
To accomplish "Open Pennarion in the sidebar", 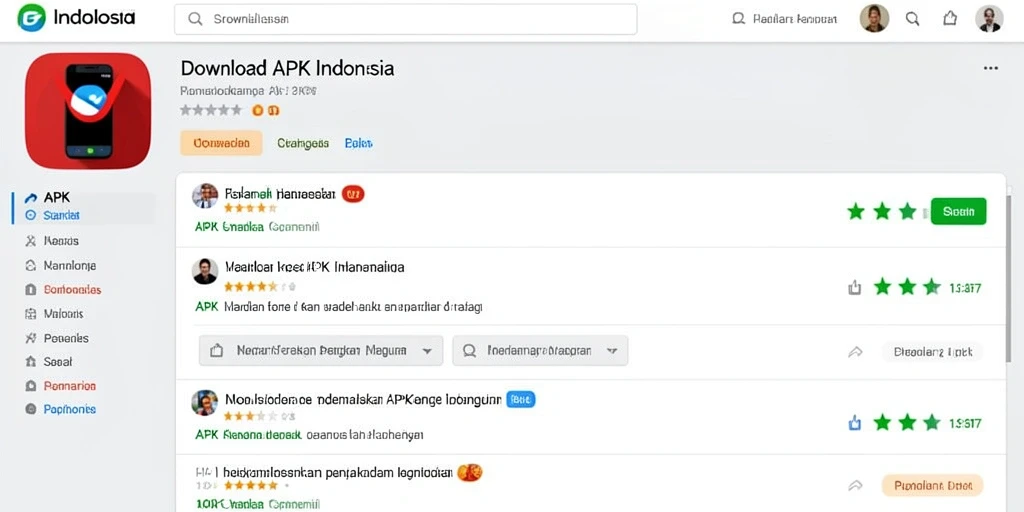I will tap(70, 386).
